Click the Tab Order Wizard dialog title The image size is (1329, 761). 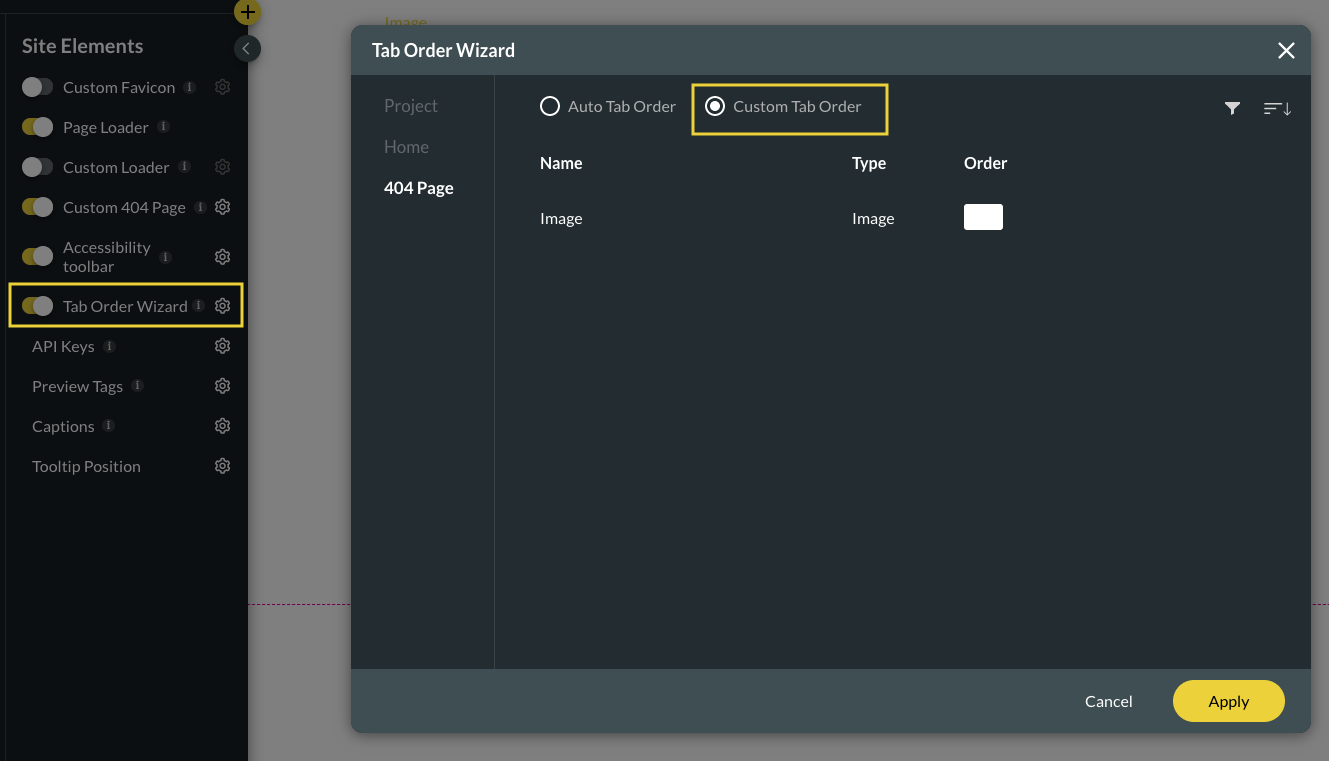[443, 50]
